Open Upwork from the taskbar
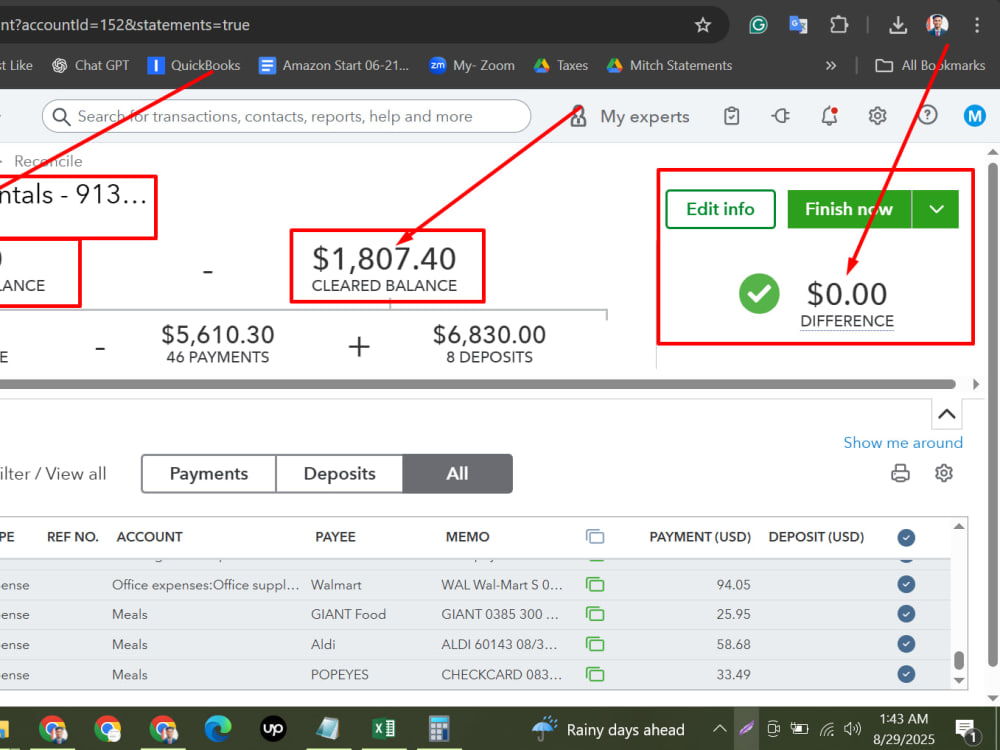This screenshot has height=750, width=1000. pos(273,729)
